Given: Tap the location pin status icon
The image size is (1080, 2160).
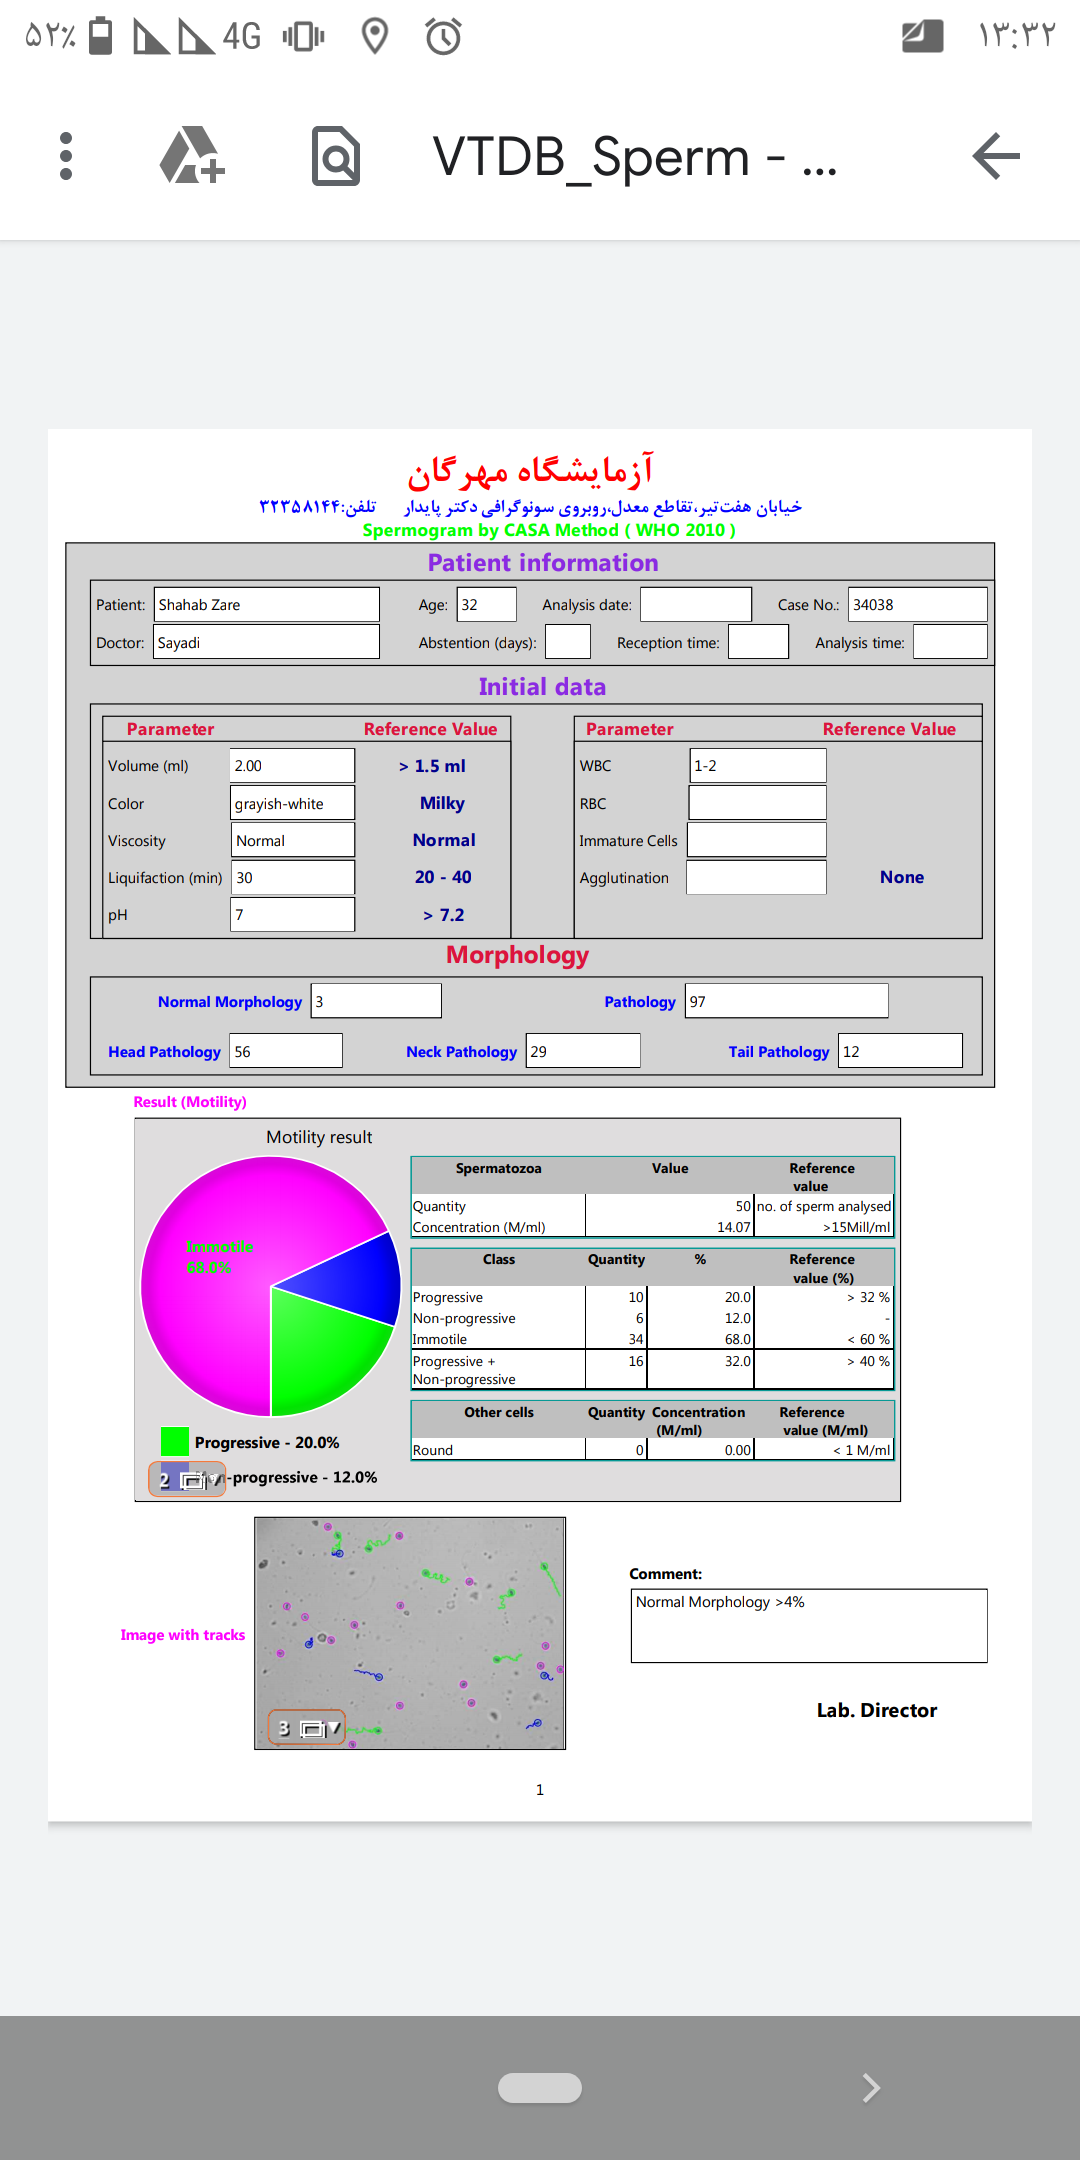Looking at the screenshot, I should (374, 37).
